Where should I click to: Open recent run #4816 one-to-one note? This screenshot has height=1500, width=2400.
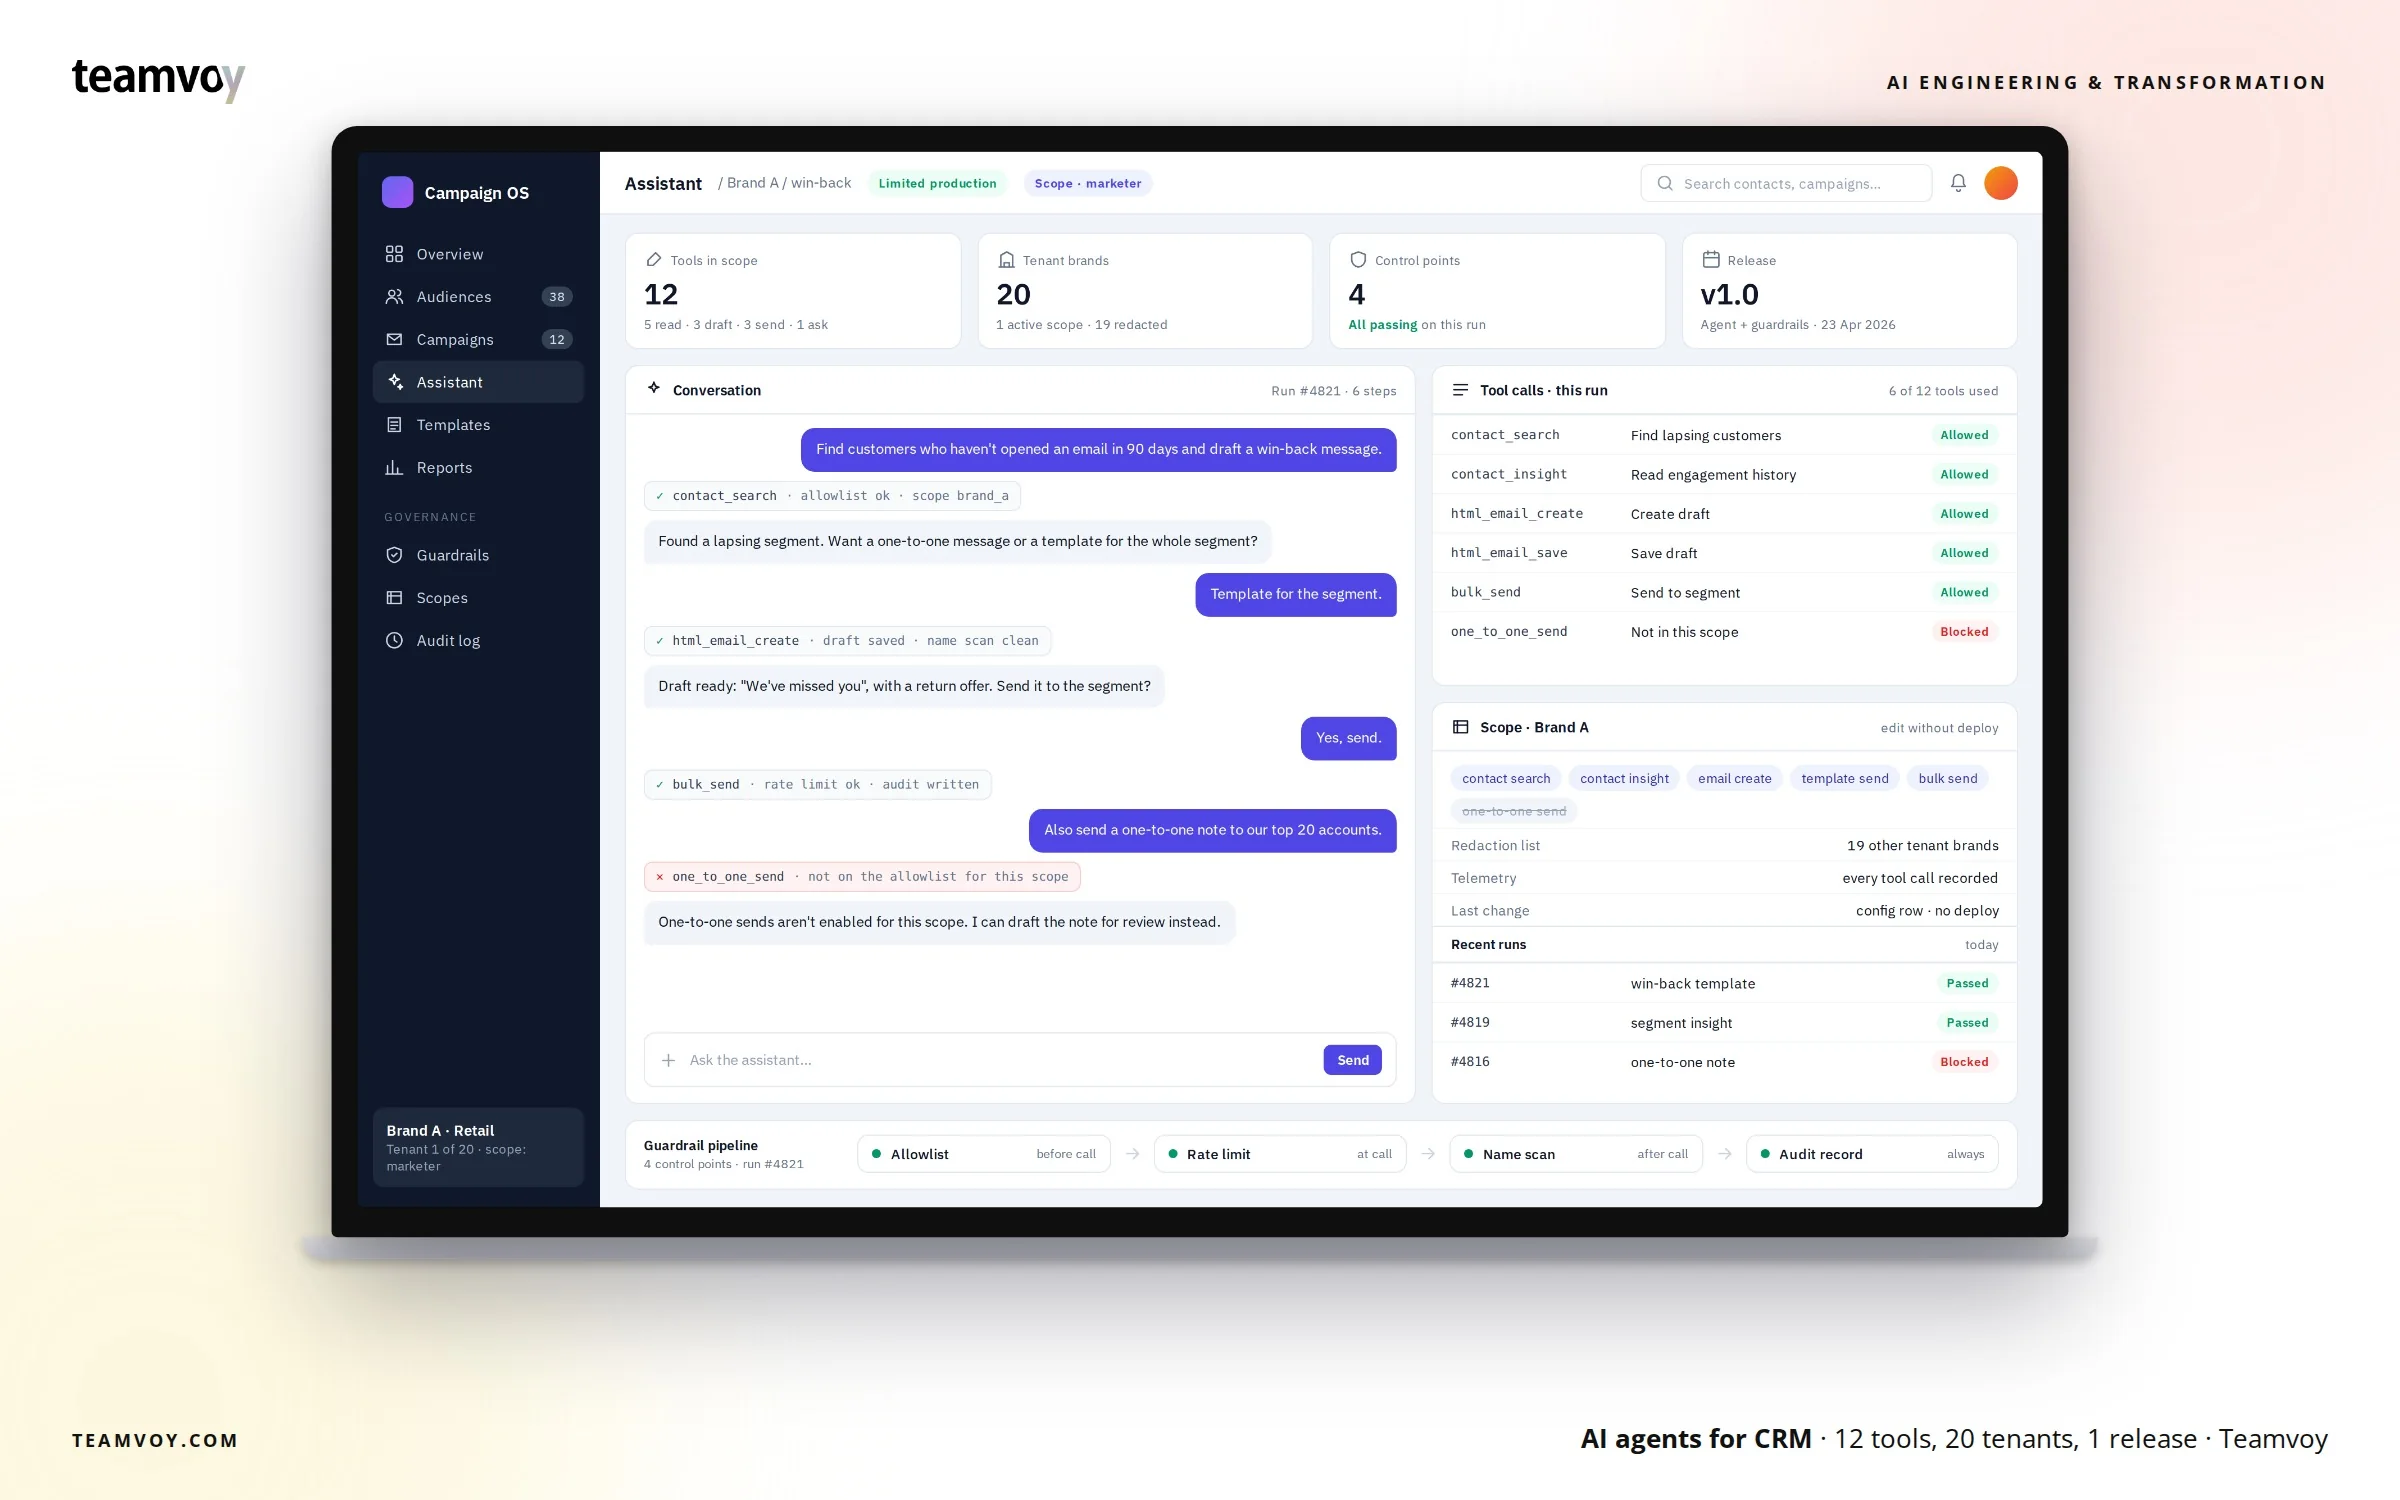point(1724,1062)
